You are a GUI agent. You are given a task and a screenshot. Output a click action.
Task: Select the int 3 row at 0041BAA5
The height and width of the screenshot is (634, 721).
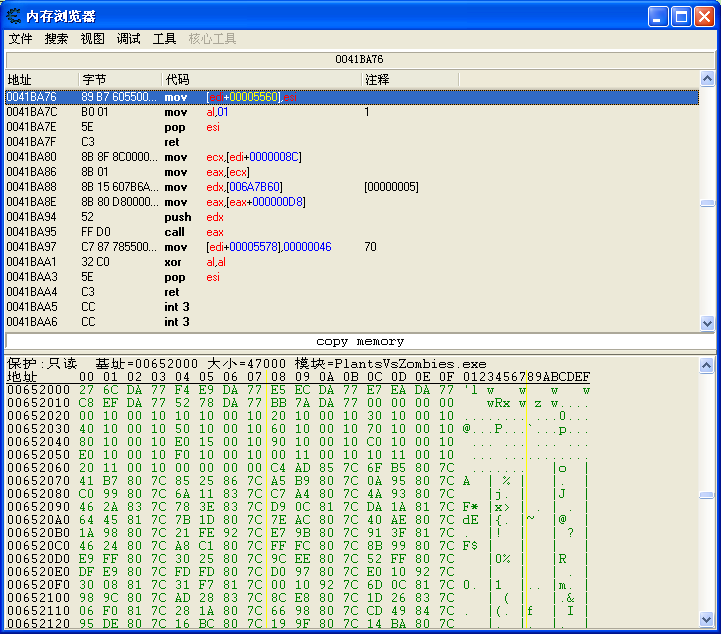click(352, 307)
